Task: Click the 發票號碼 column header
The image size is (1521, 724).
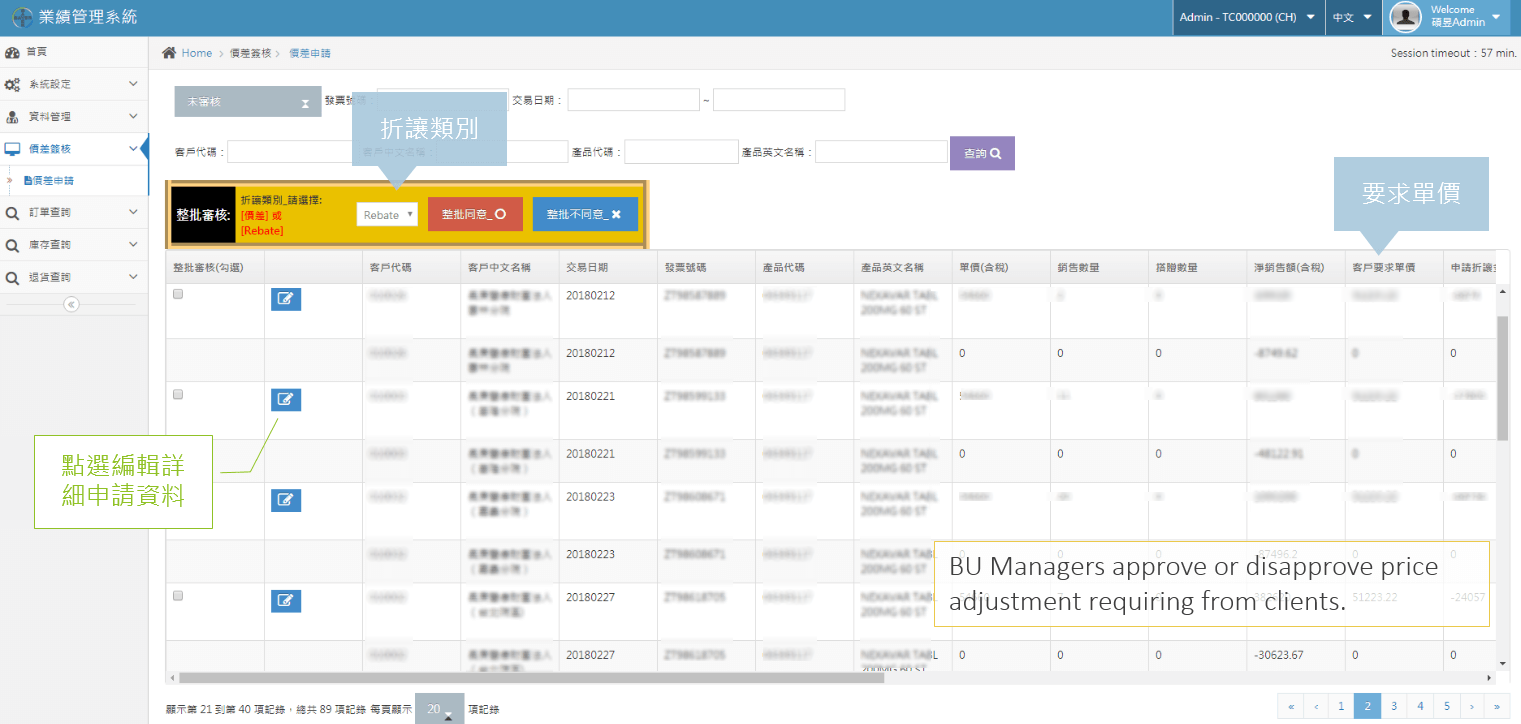Action: click(706, 268)
